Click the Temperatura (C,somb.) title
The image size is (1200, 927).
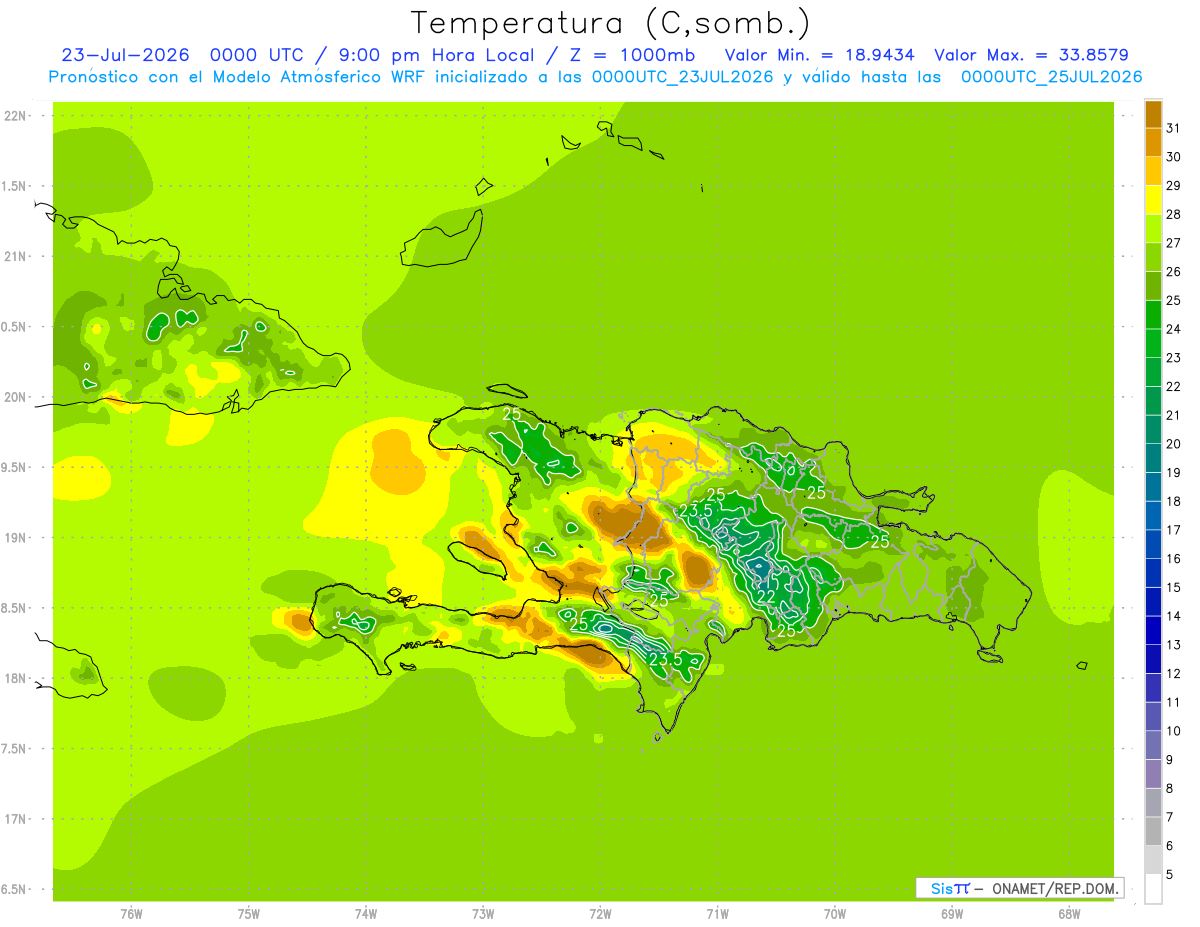pyautogui.click(x=610, y=22)
